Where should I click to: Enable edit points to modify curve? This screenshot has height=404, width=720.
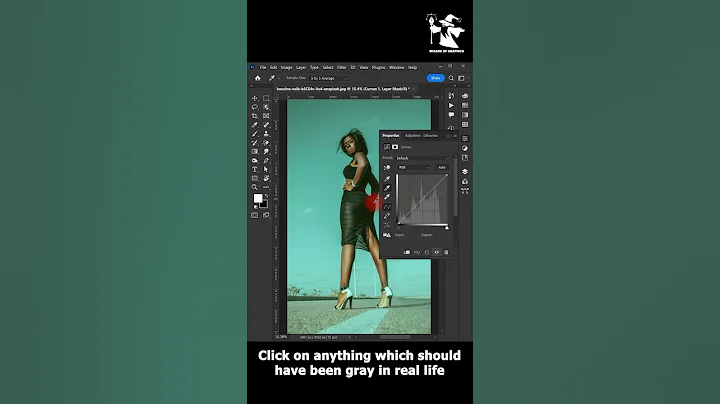click(387, 207)
